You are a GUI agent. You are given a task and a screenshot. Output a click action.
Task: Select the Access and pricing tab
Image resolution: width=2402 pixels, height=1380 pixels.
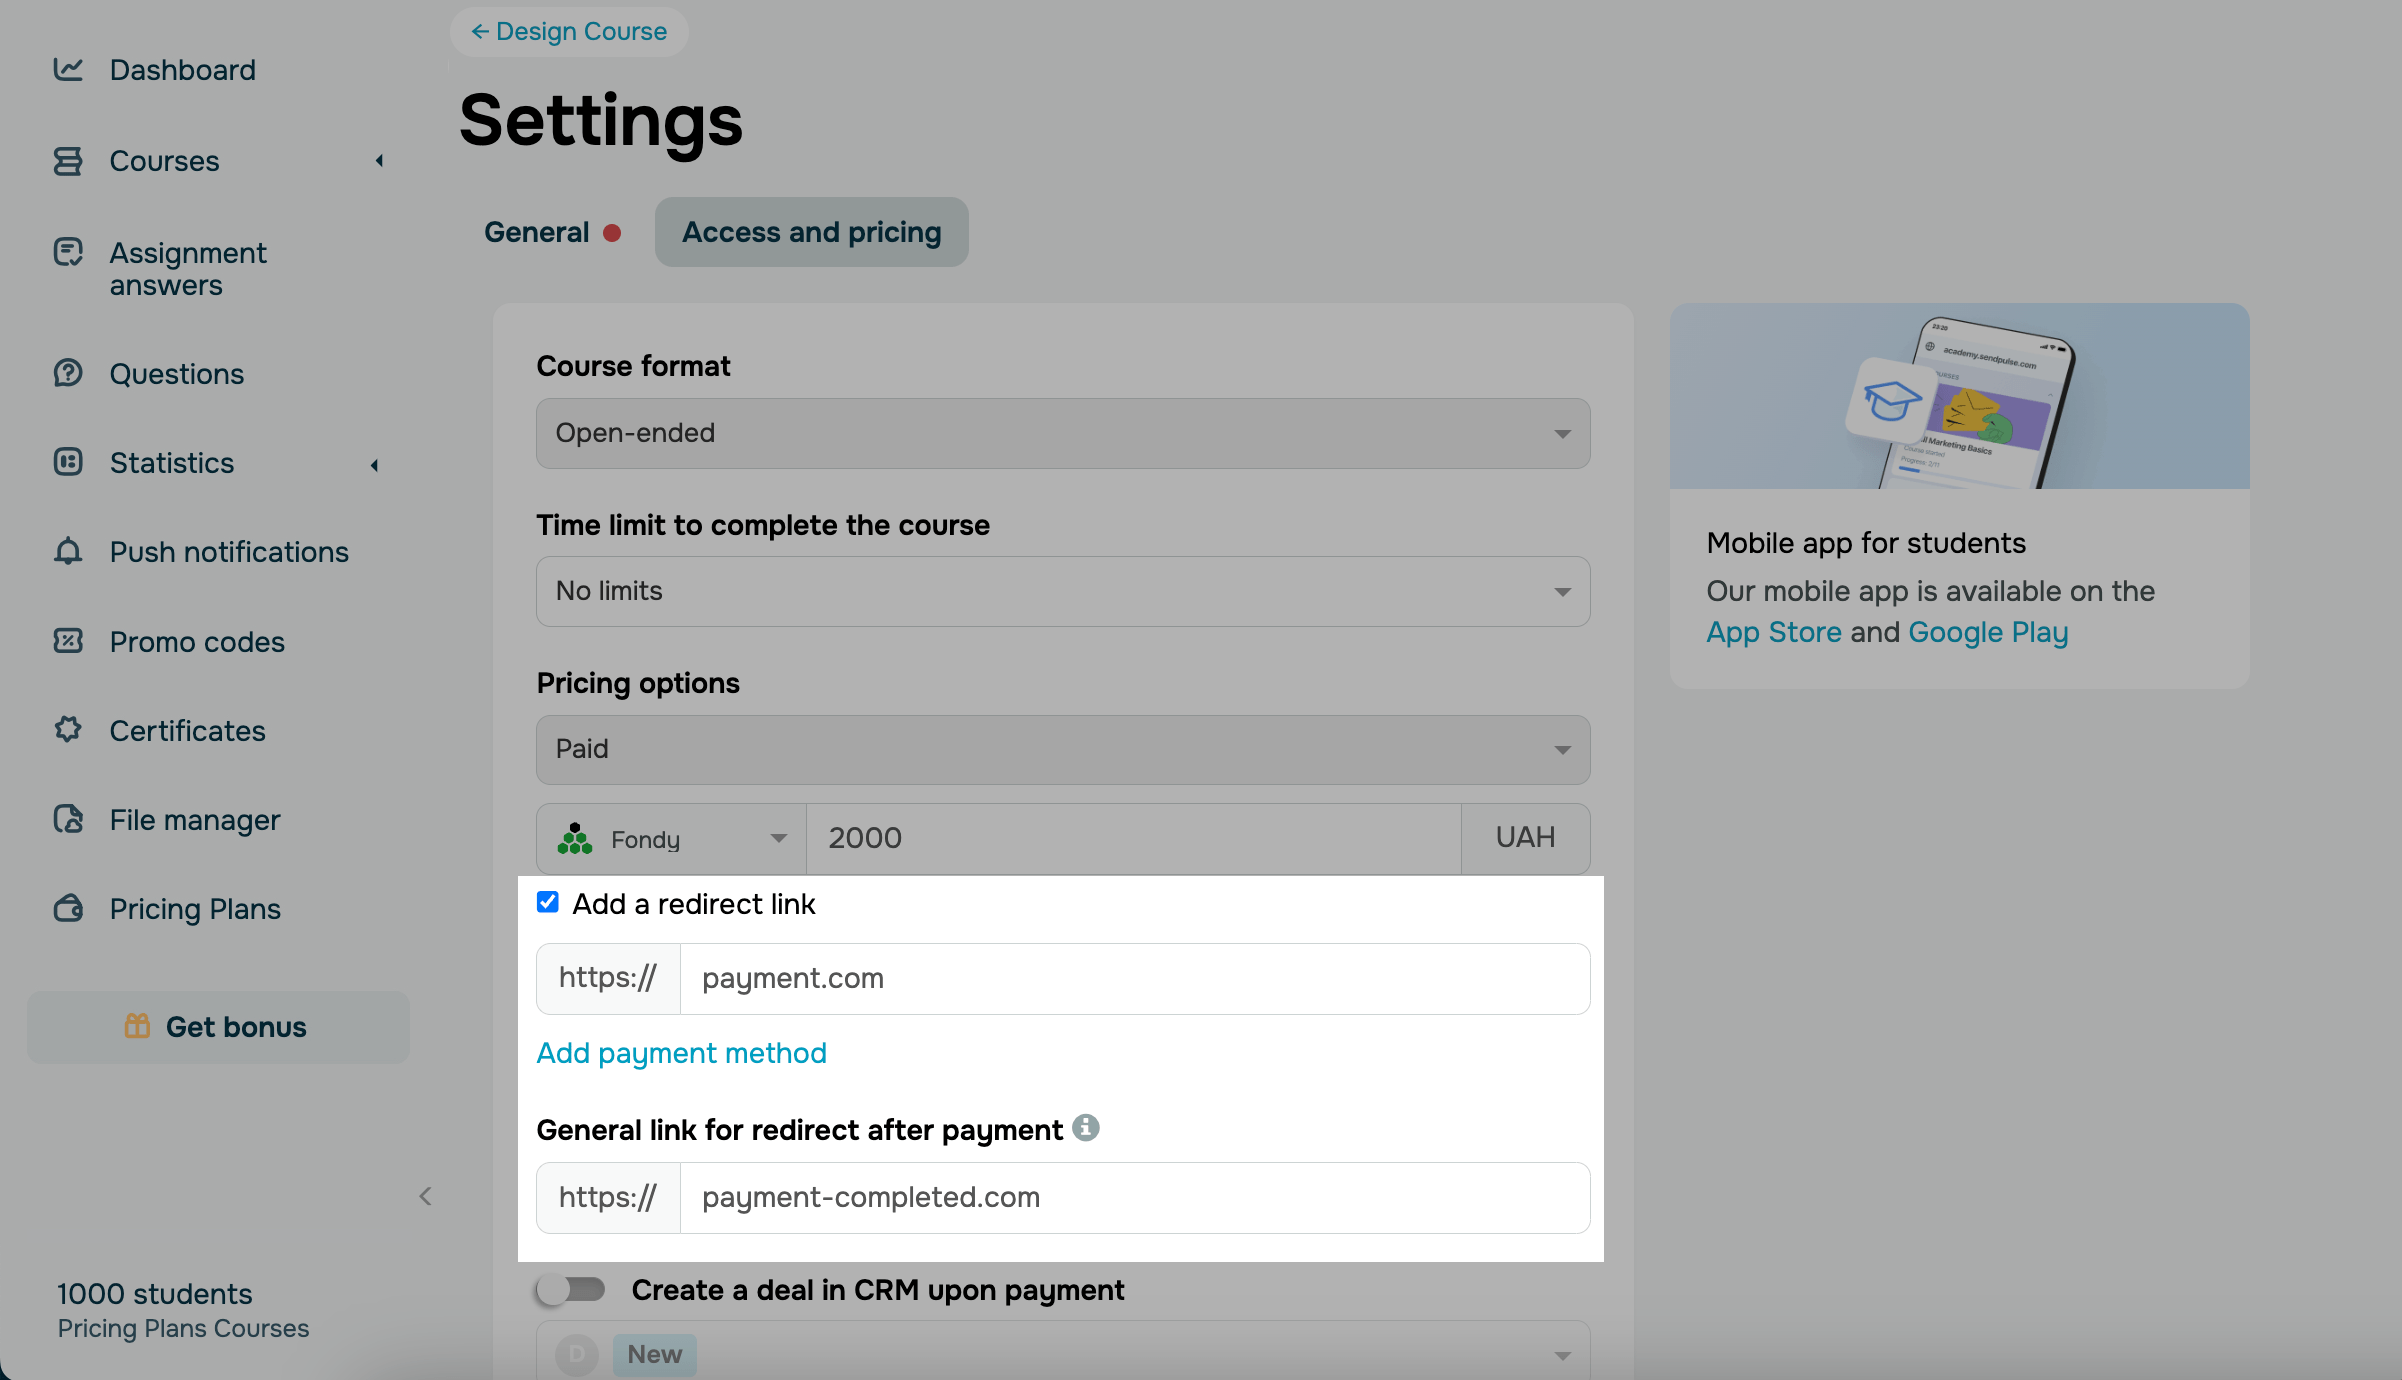[x=811, y=232]
